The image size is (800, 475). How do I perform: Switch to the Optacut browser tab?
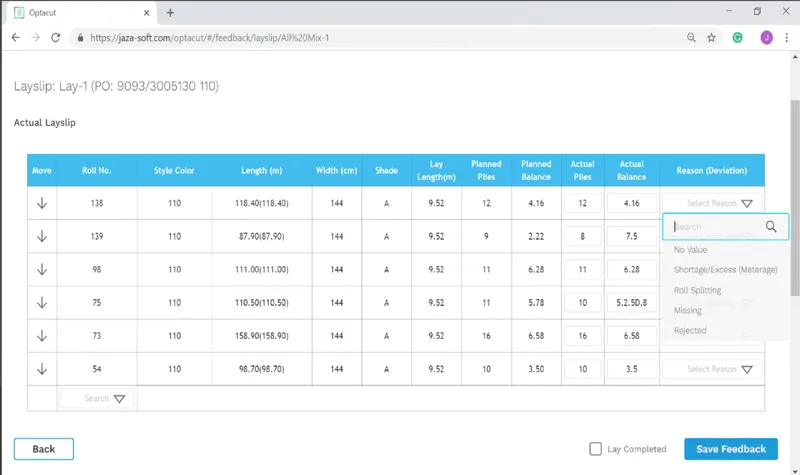click(82, 13)
